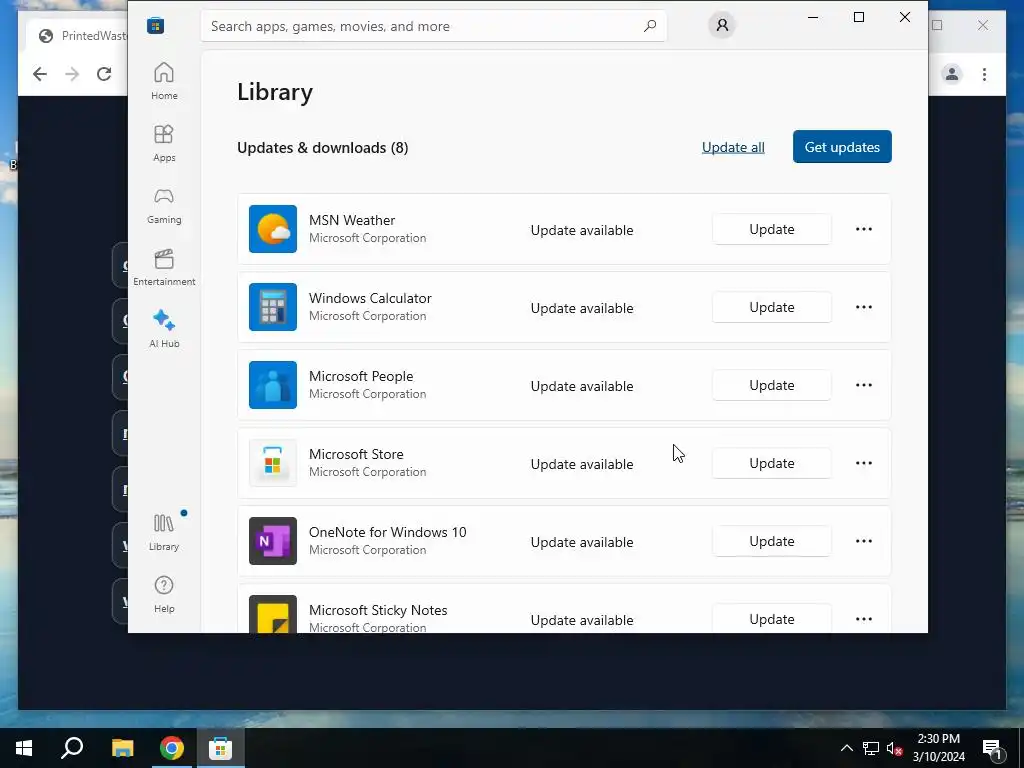
Task: Open more options for Windows Calculator
Action: (864, 307)
